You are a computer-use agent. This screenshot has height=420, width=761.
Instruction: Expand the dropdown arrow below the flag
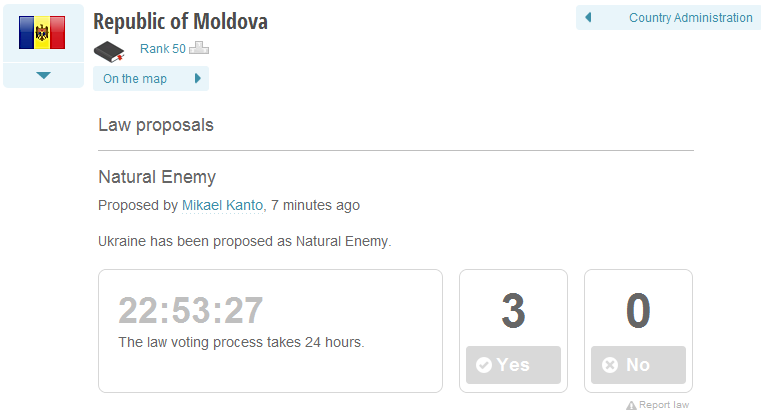43,75
